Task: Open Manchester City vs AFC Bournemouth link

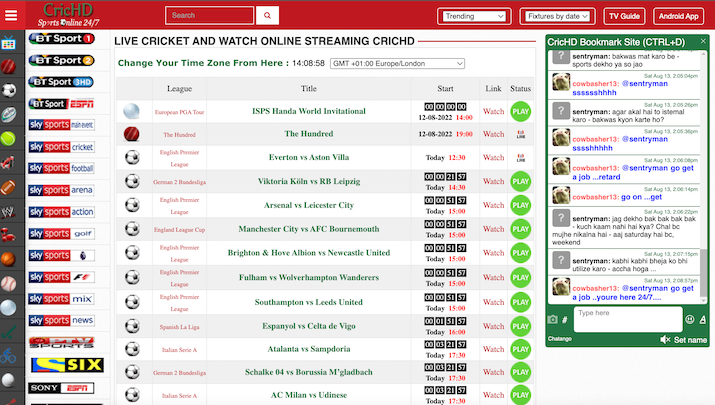Action: [309, 229]
